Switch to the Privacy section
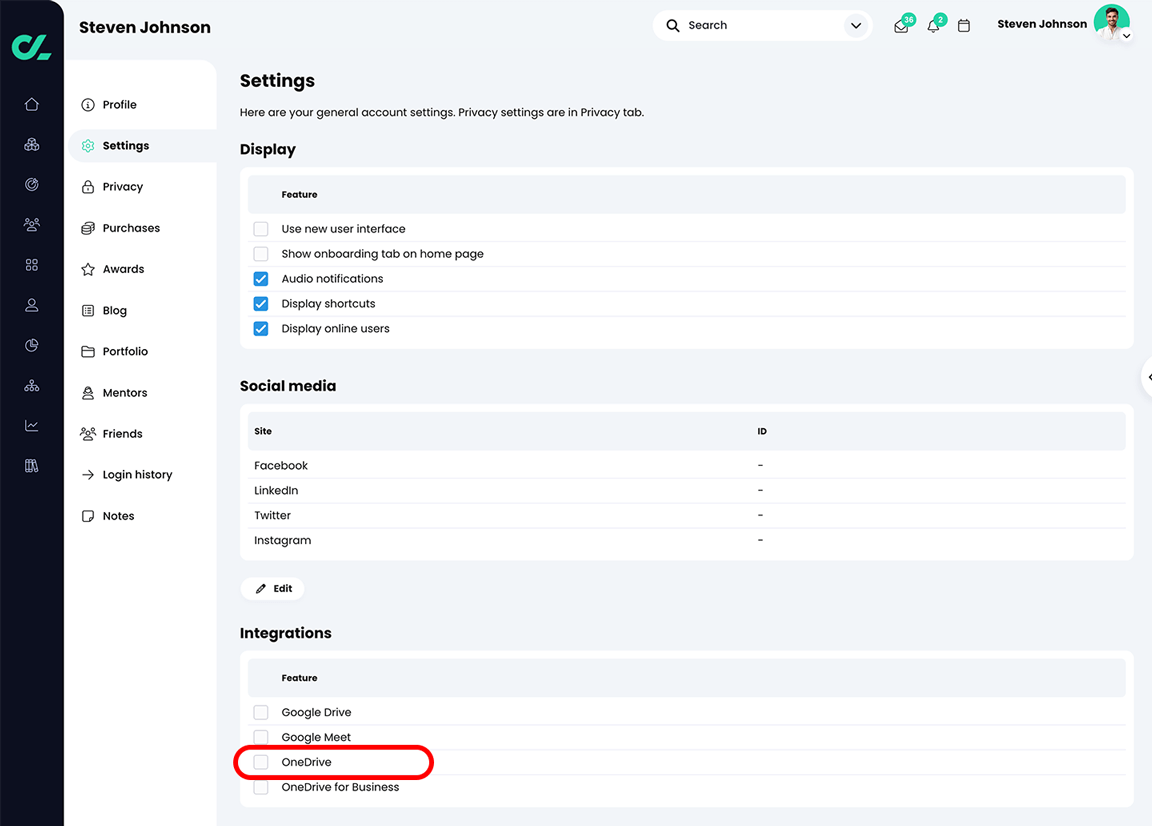The image size is (1152, 826). pyautogui.click(x=123, y=186)
